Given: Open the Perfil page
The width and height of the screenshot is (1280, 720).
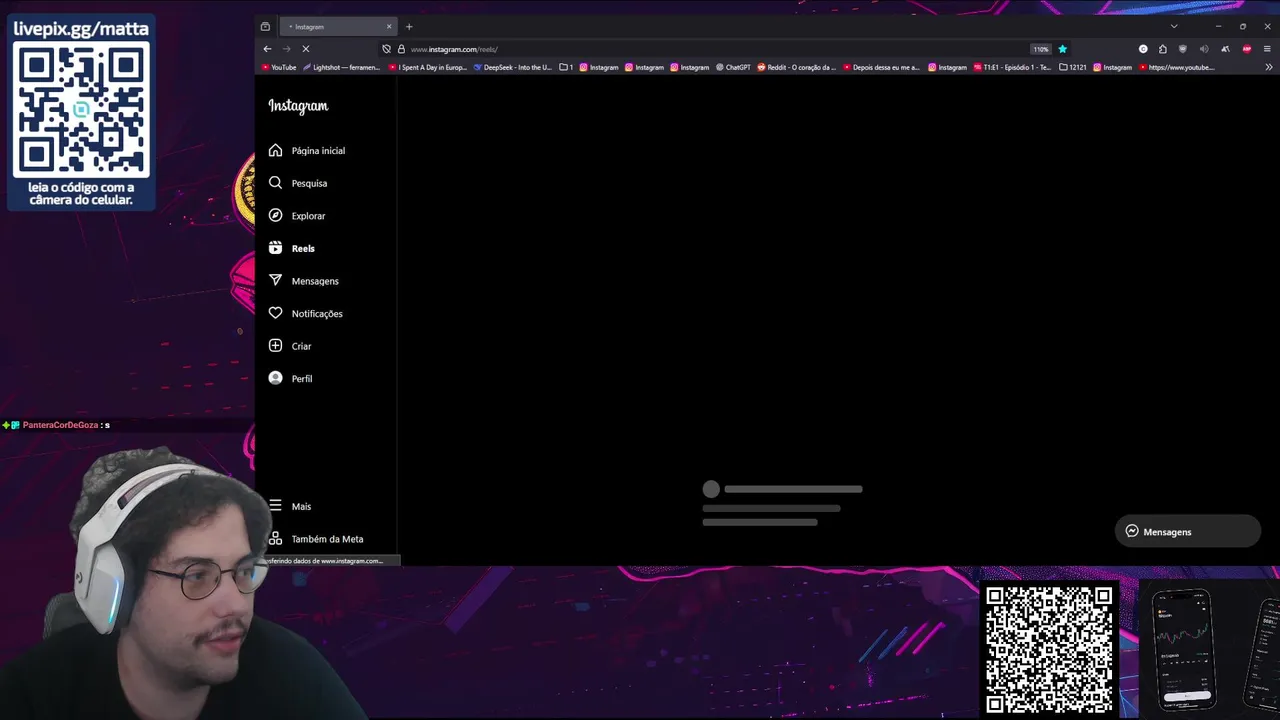Looking at the screenshot, I should click(291, 379).
